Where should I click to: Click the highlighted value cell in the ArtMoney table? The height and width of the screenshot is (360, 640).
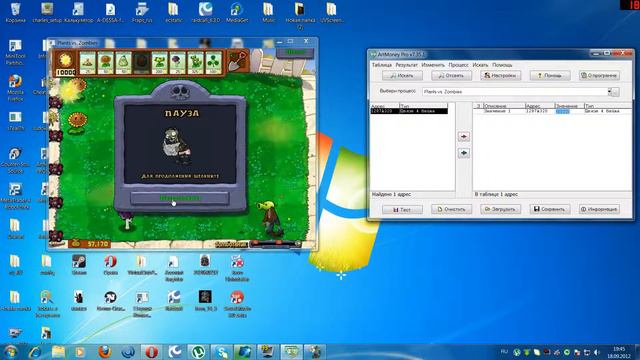[562, 111]
